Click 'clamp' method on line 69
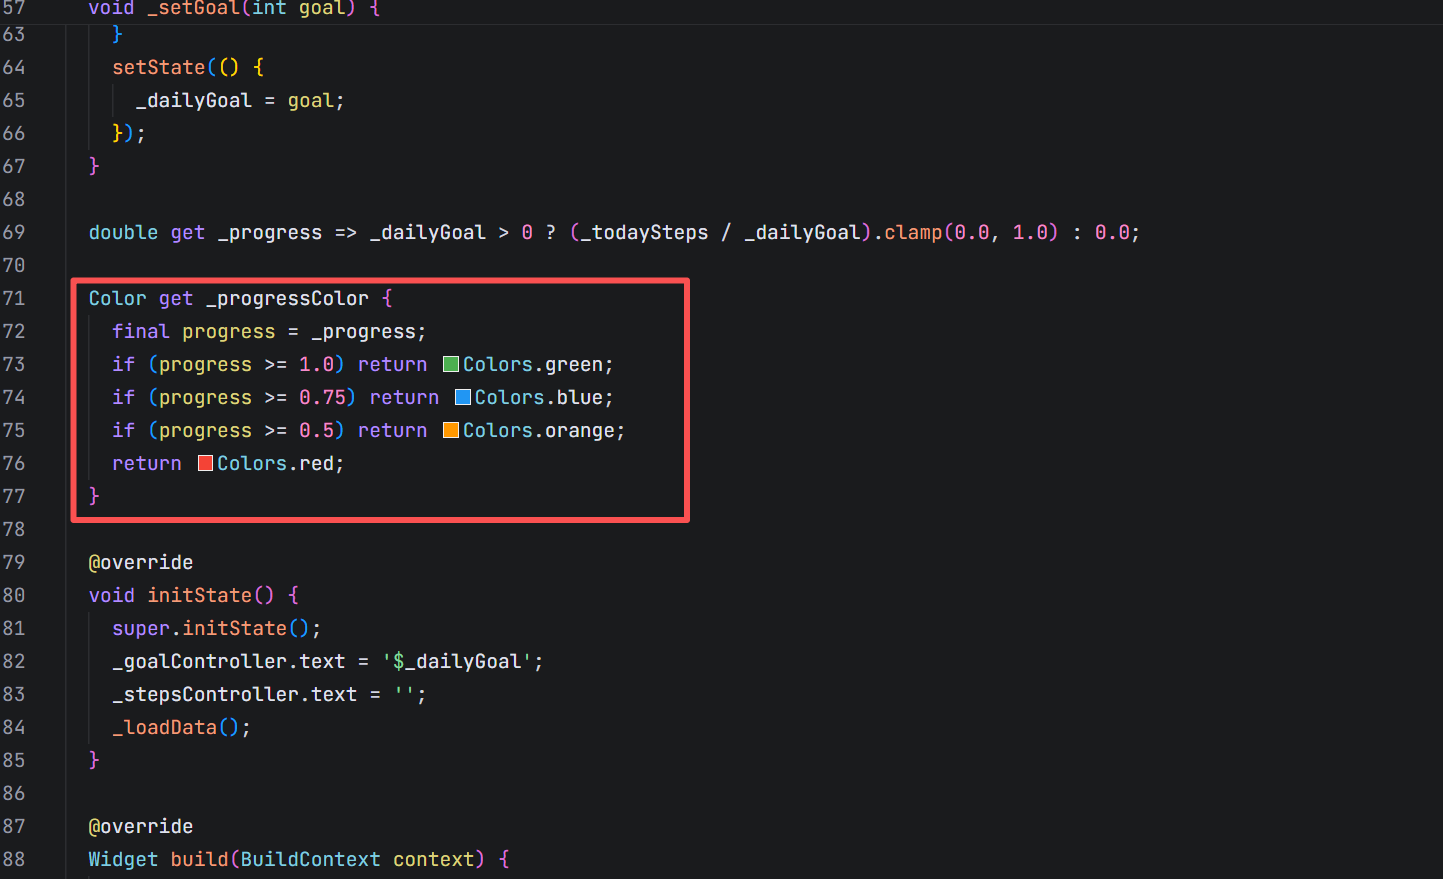This screenshot has height=879, width=1443. point(913,232)
